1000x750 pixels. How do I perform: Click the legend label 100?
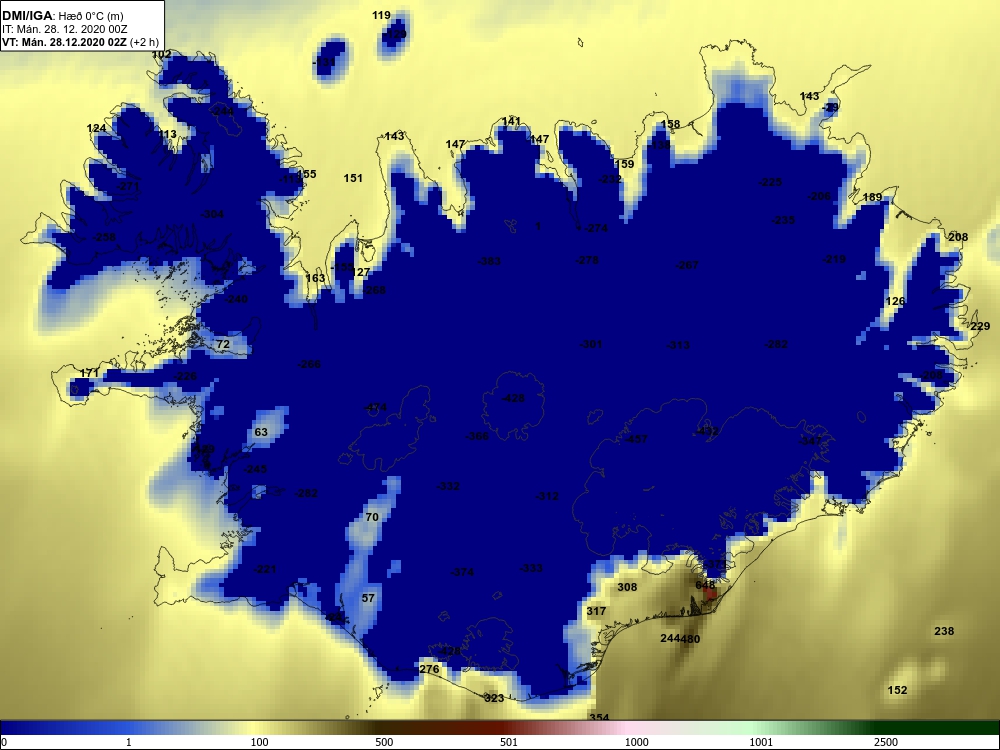(260, 742)
